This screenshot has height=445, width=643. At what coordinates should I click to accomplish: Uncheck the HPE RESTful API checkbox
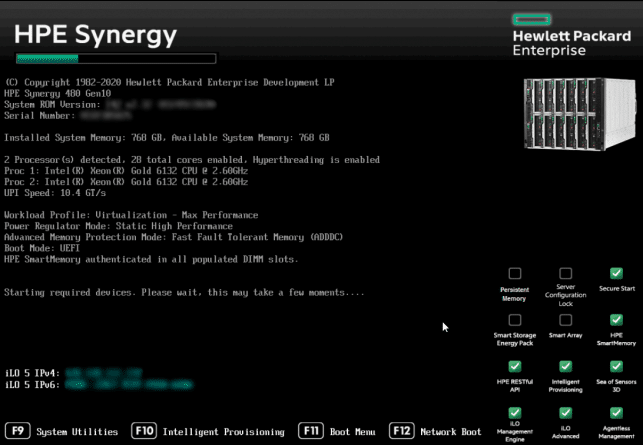514,366
